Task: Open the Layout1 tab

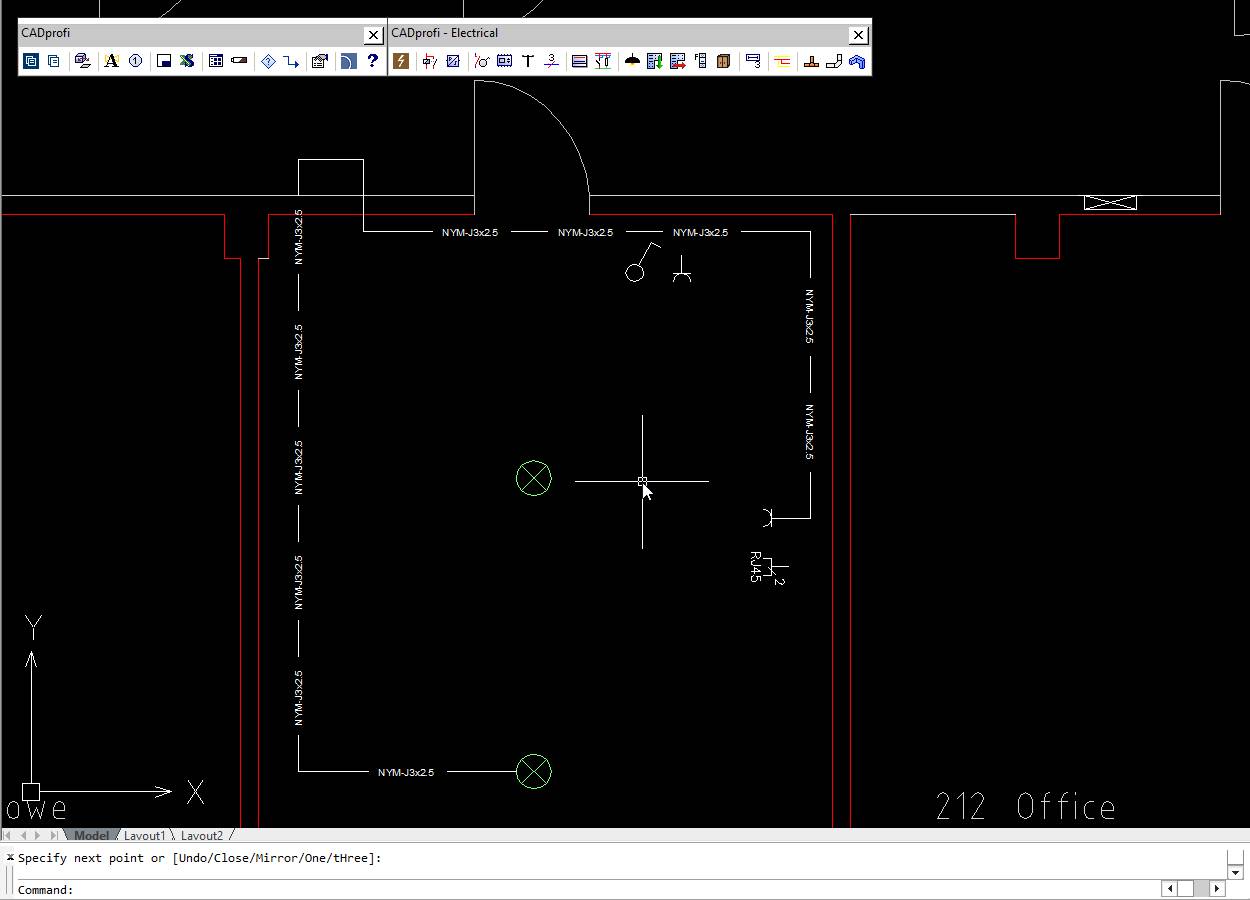Action: (146, 835)
